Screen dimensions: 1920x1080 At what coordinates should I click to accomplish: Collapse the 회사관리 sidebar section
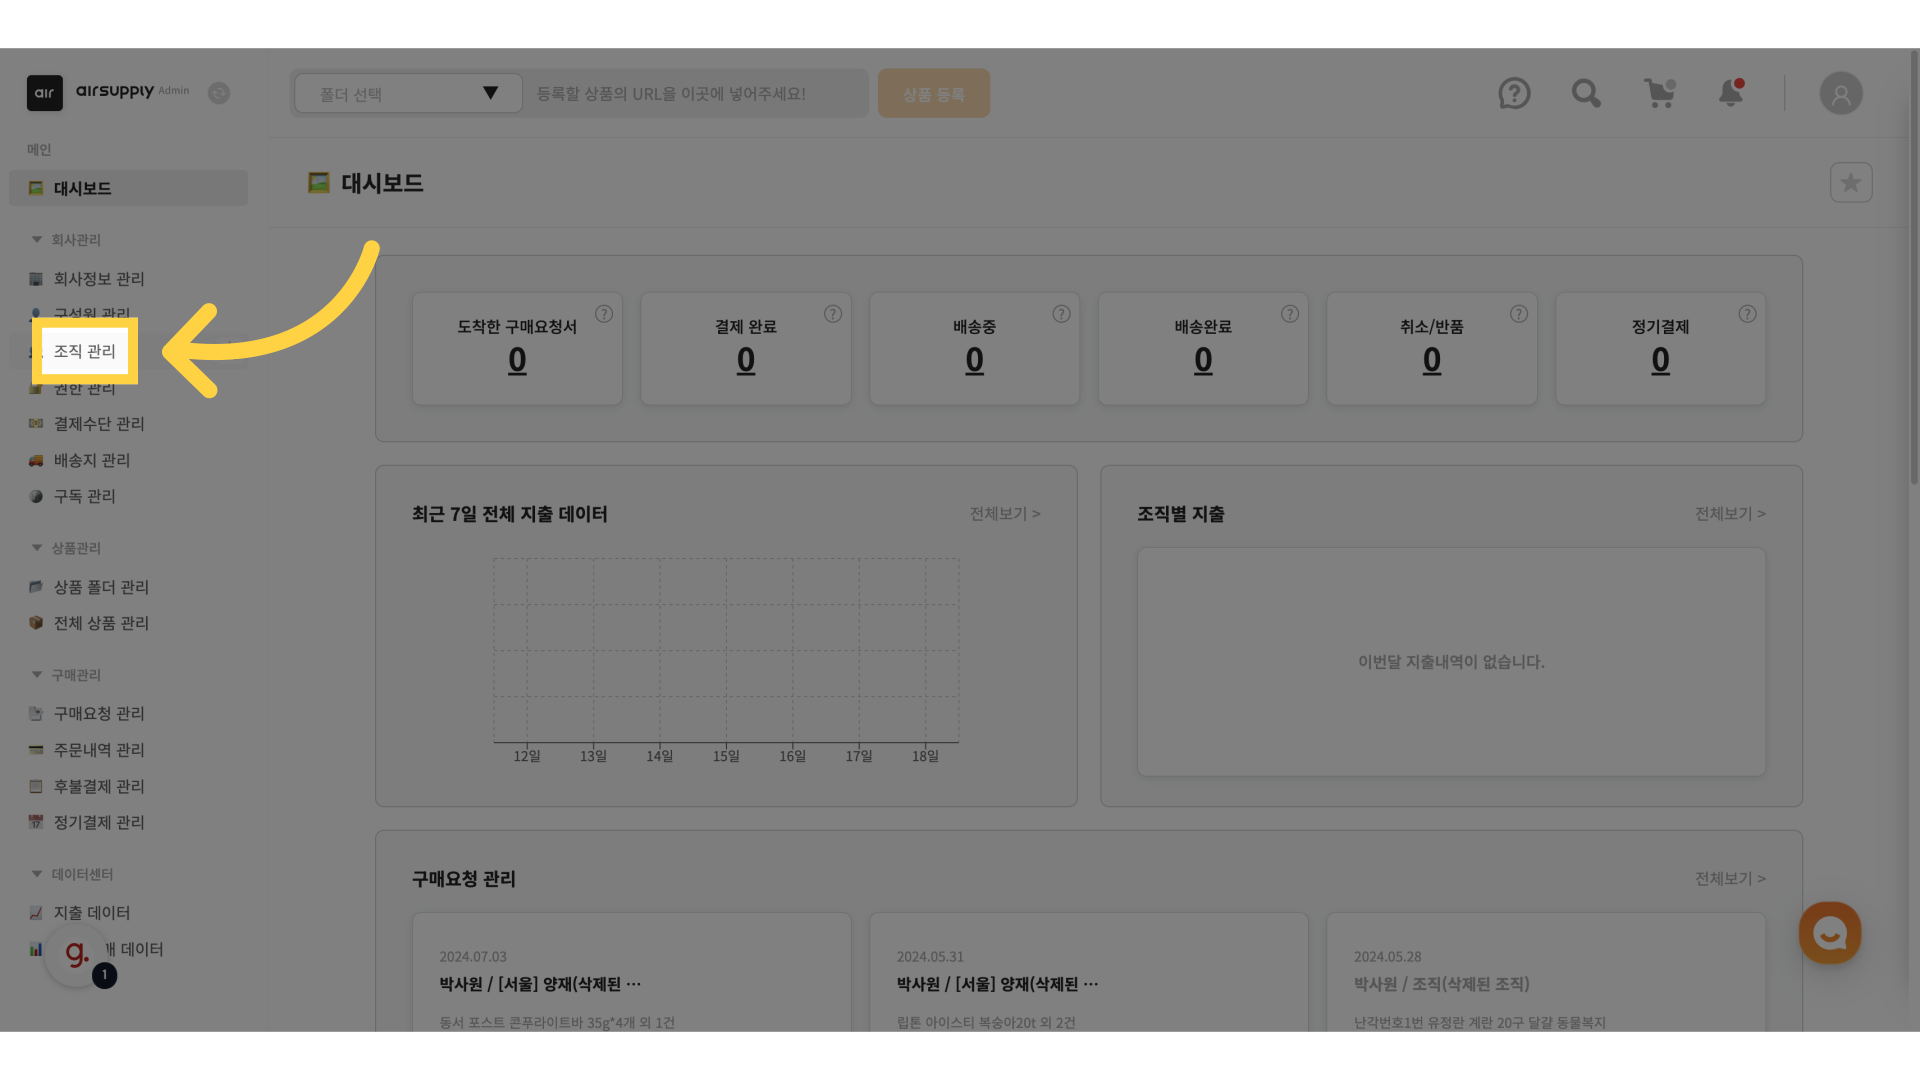(37, 240)
